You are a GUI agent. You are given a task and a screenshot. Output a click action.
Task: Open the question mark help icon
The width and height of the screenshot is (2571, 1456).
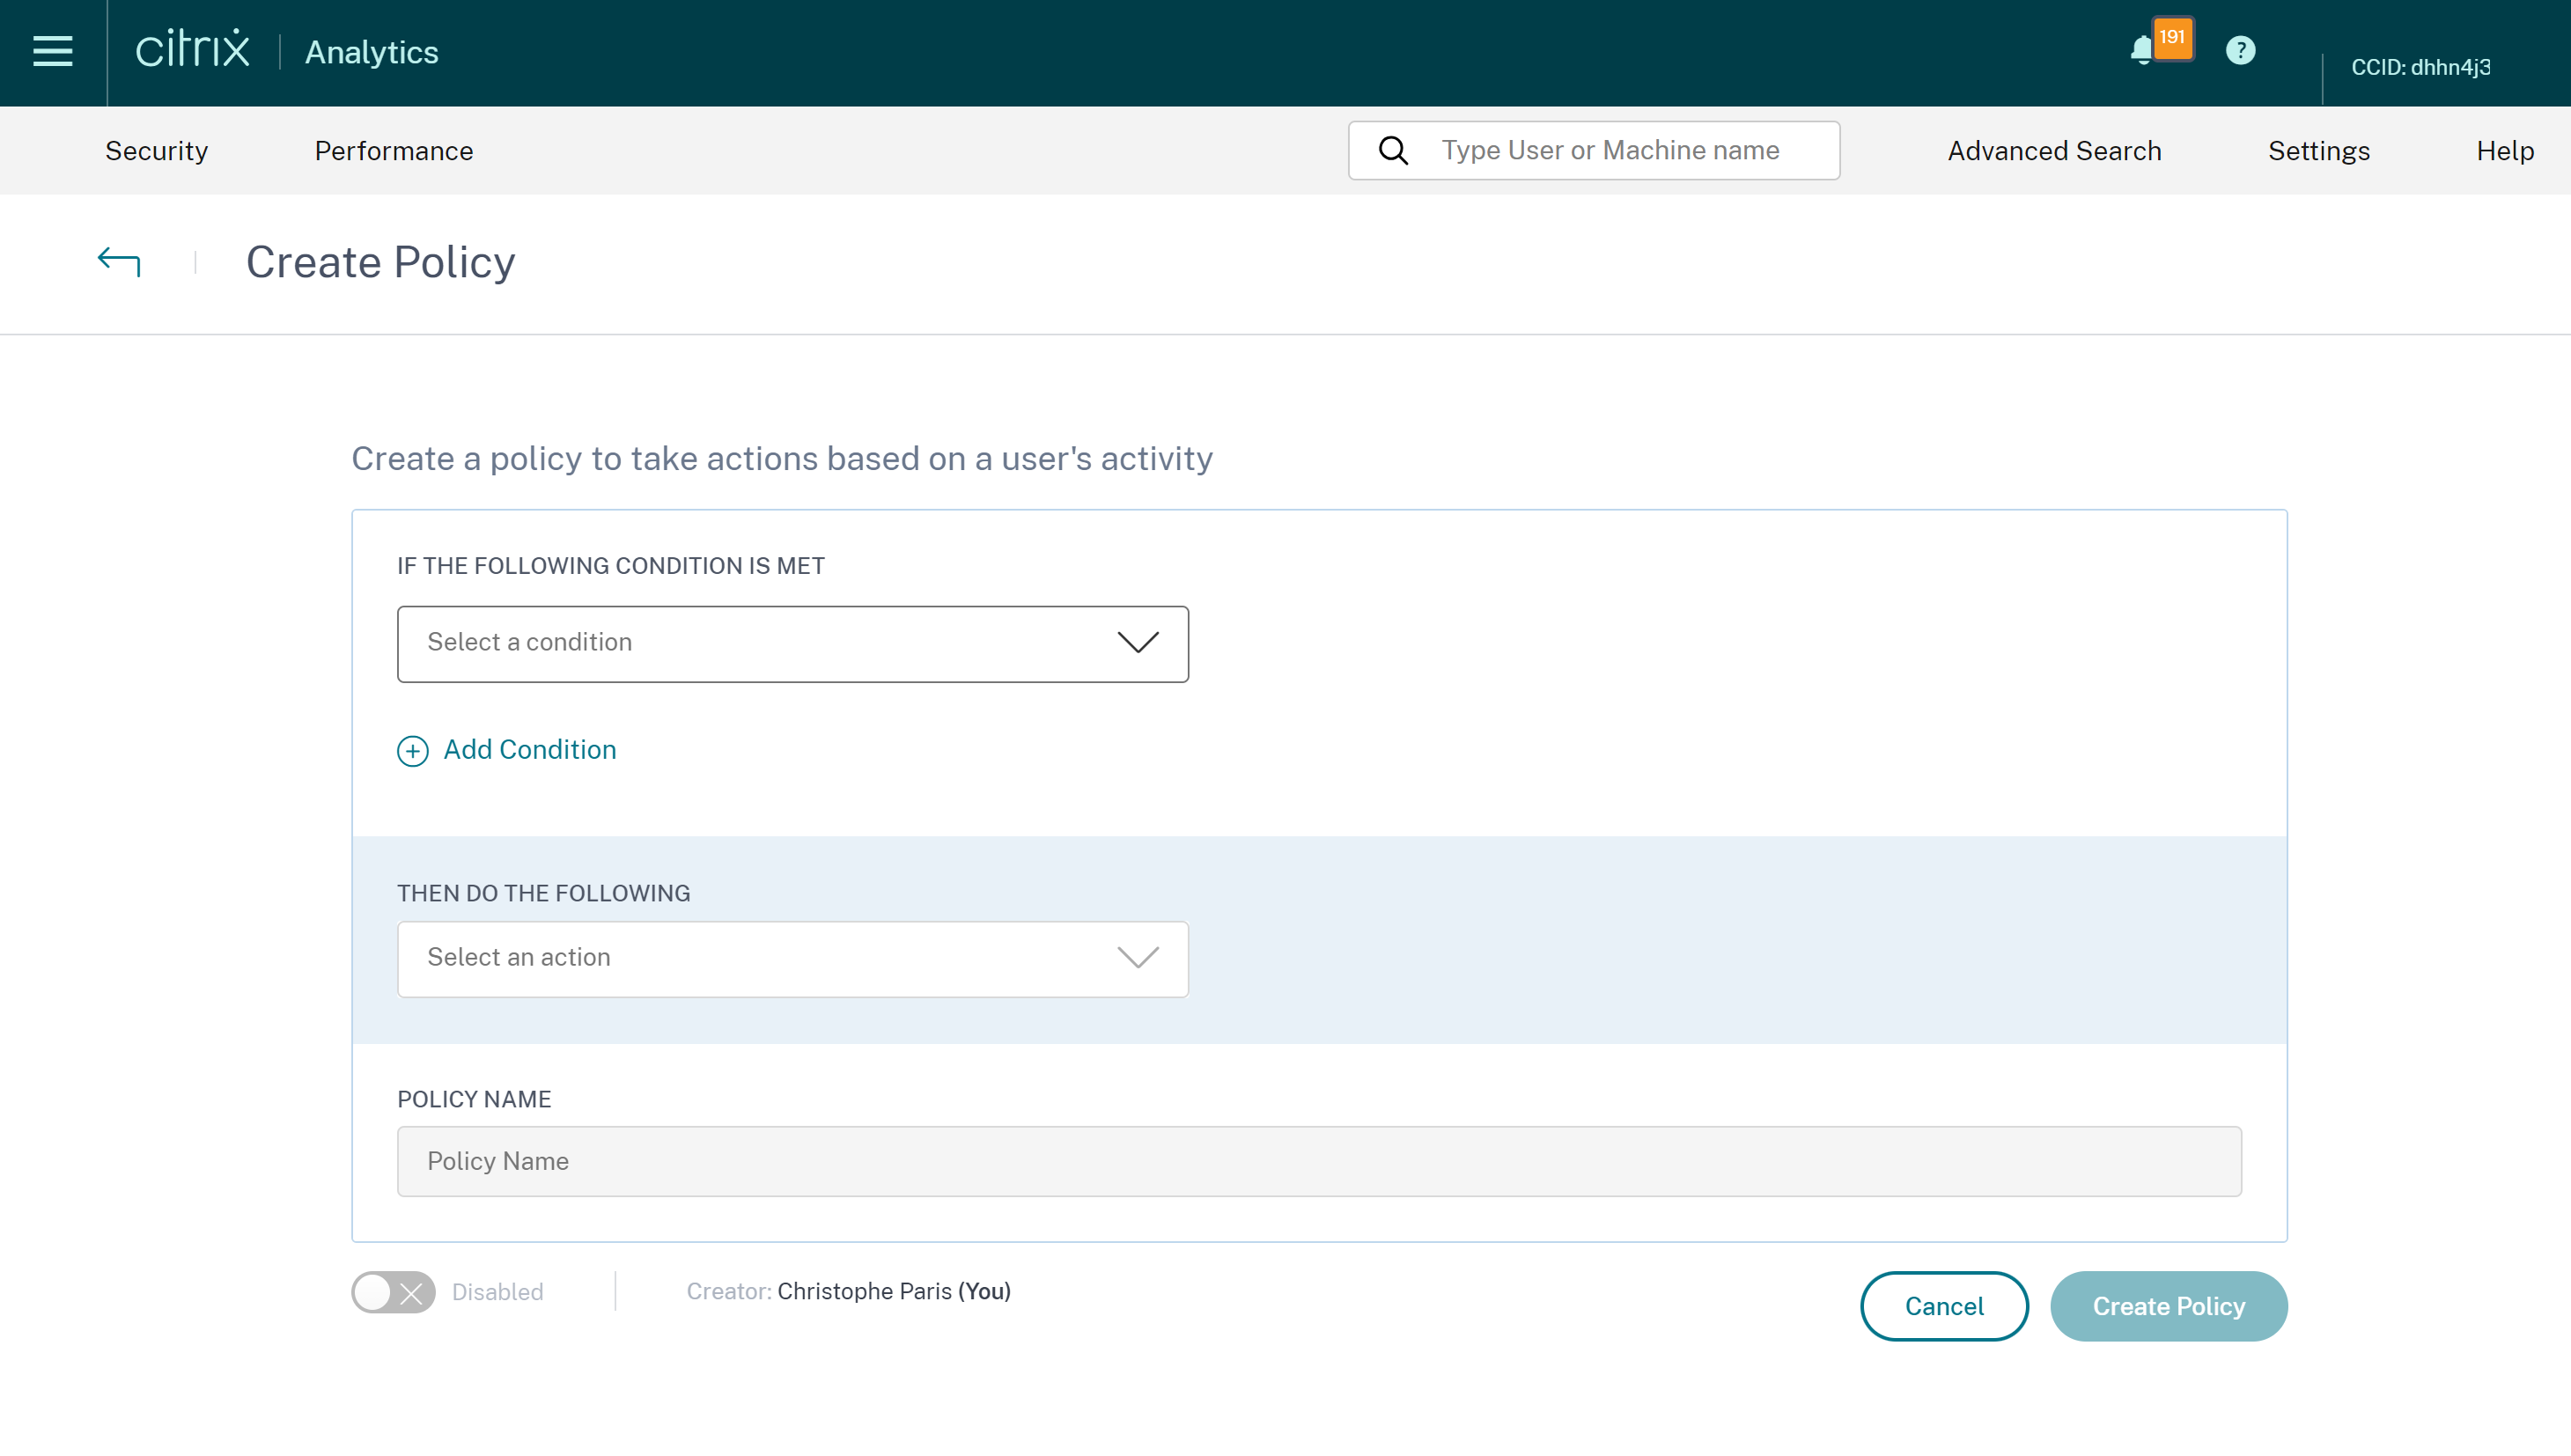[x=2240, y=50]
